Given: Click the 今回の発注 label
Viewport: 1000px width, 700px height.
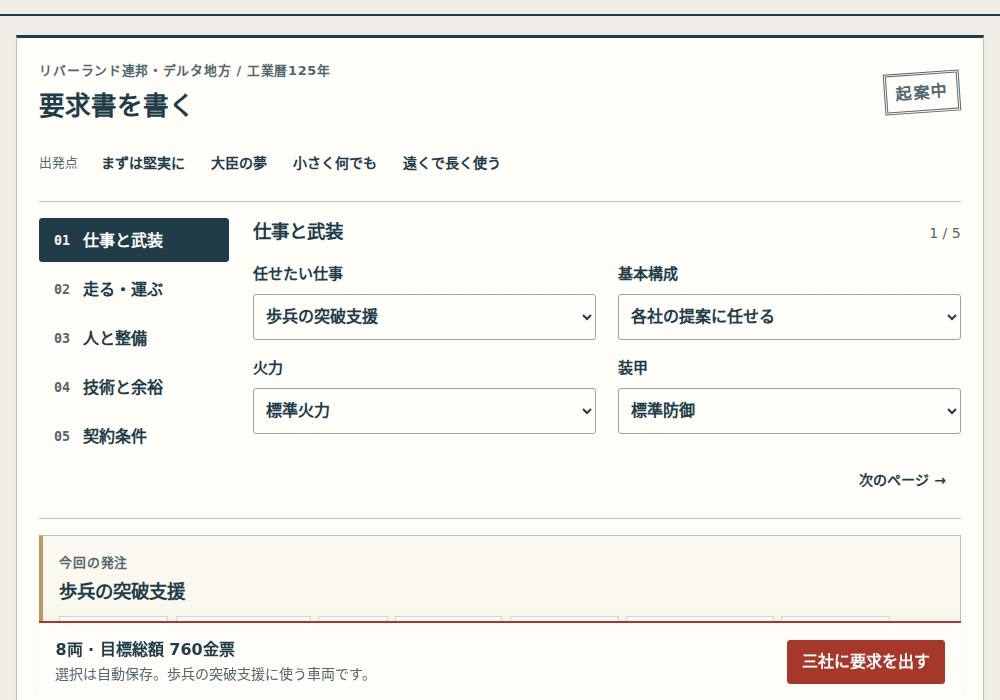Looking at the screenshot, I should (x=93, y=563).
